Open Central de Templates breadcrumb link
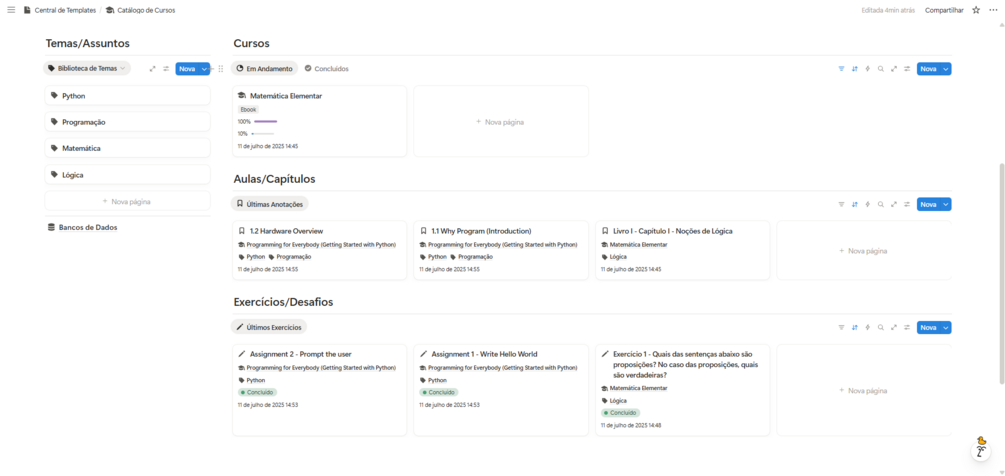 (x=65, y=10)
